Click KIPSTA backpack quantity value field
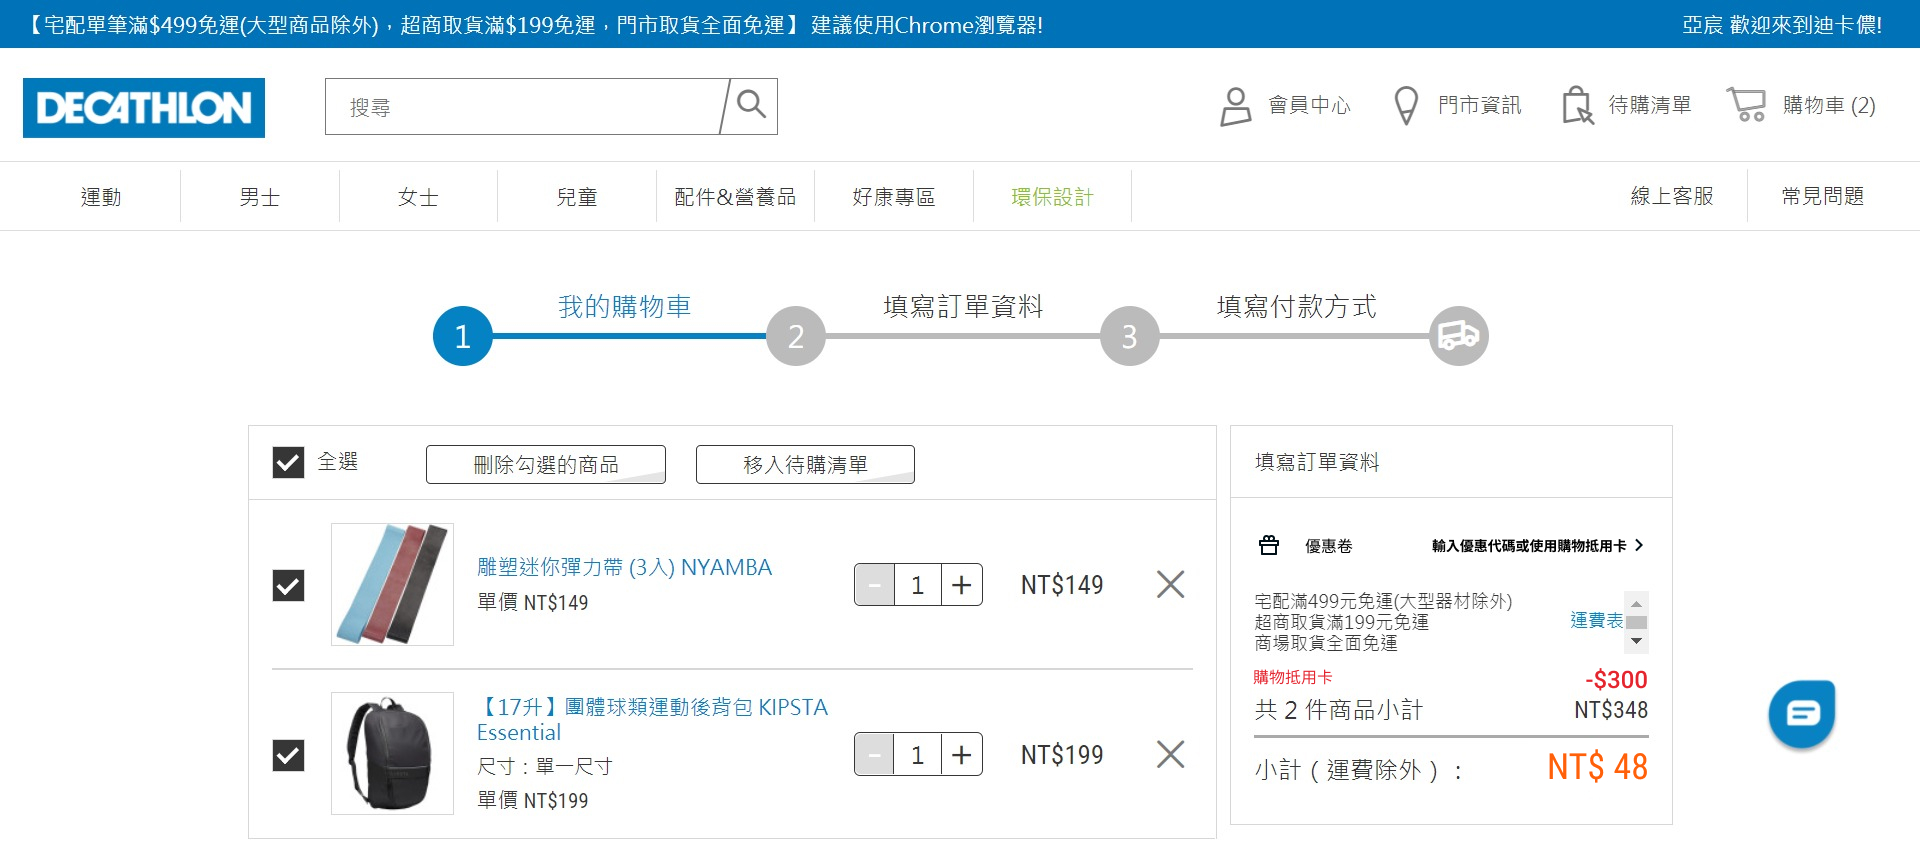1920x866 pixels. [x=918, y=755]
